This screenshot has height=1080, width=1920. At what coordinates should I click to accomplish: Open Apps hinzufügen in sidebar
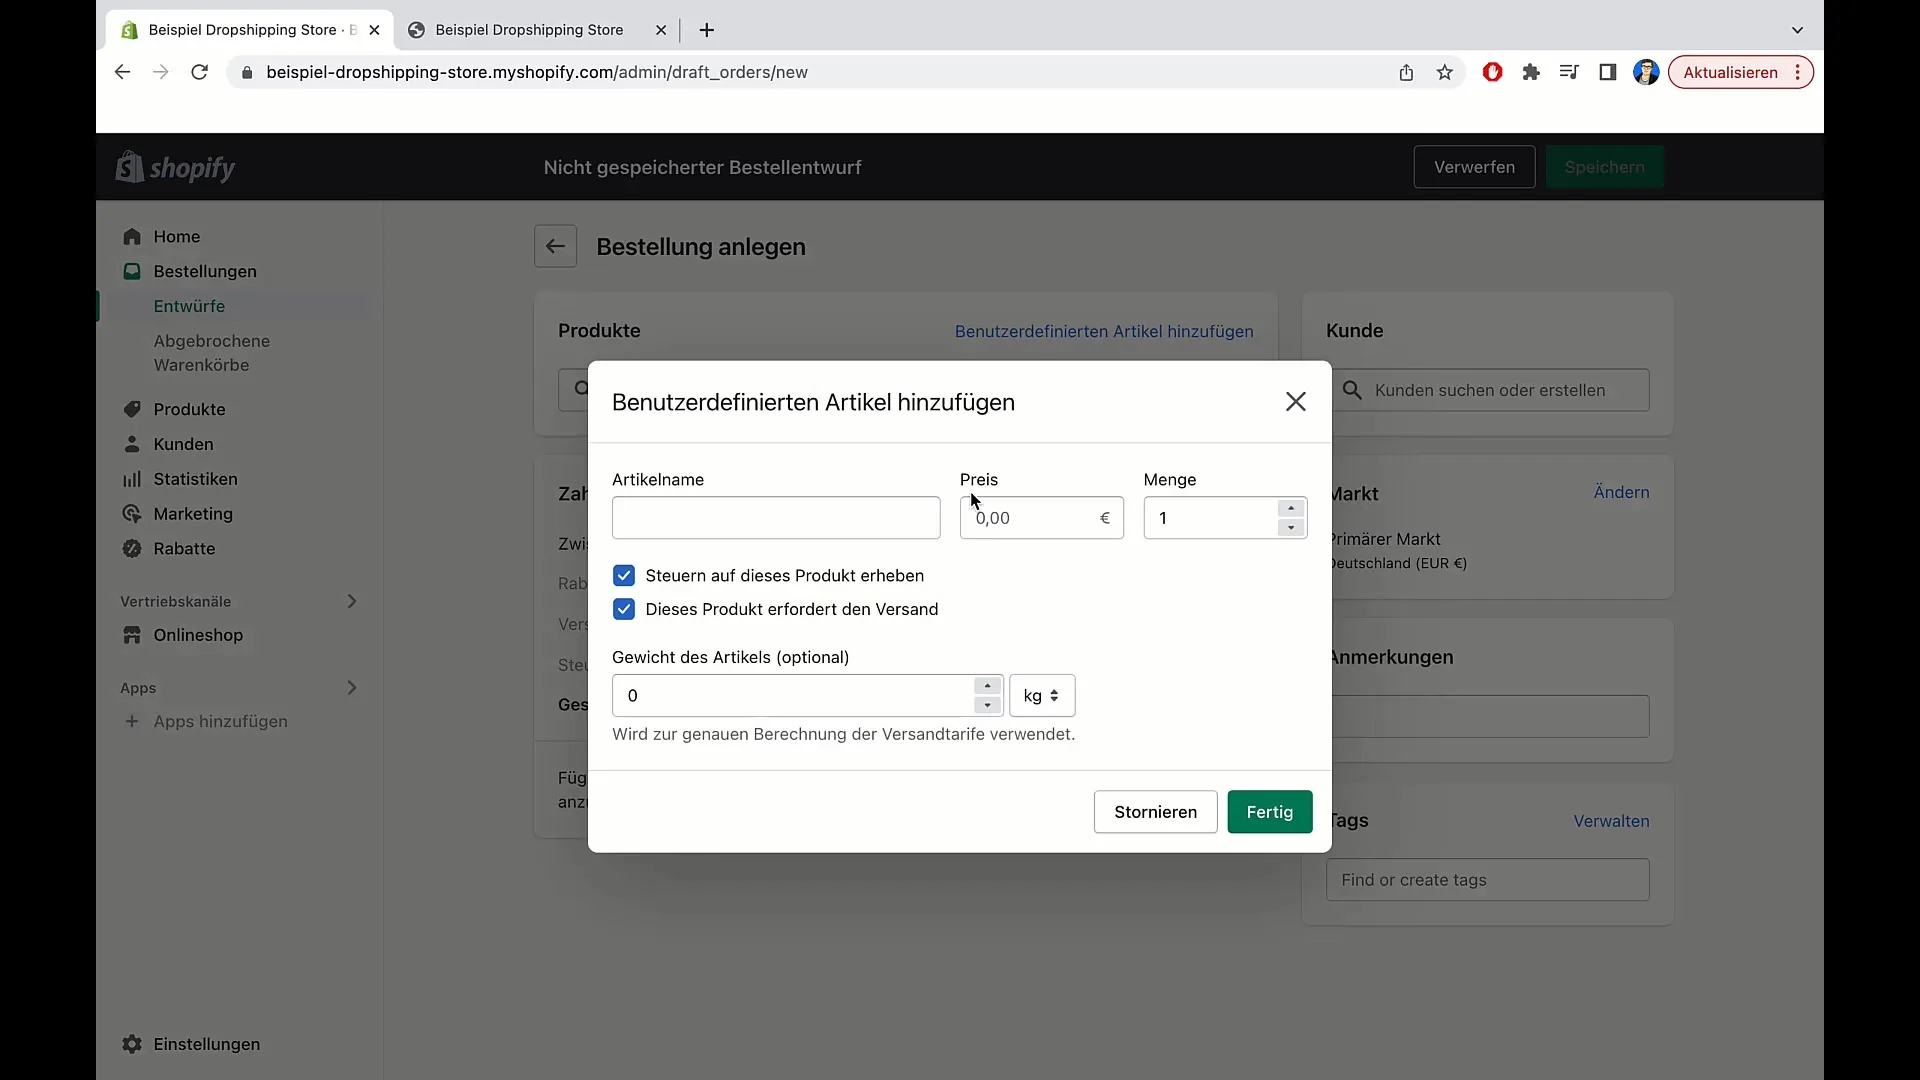(220, 721)
